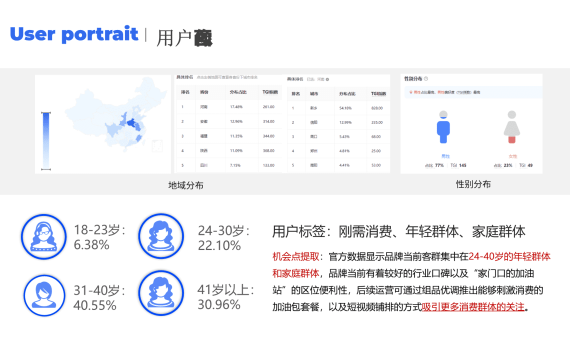The height and width of the screenshot is (360, 570).
Task: Click the red 机会点提取 label
Action: (296, 257)
